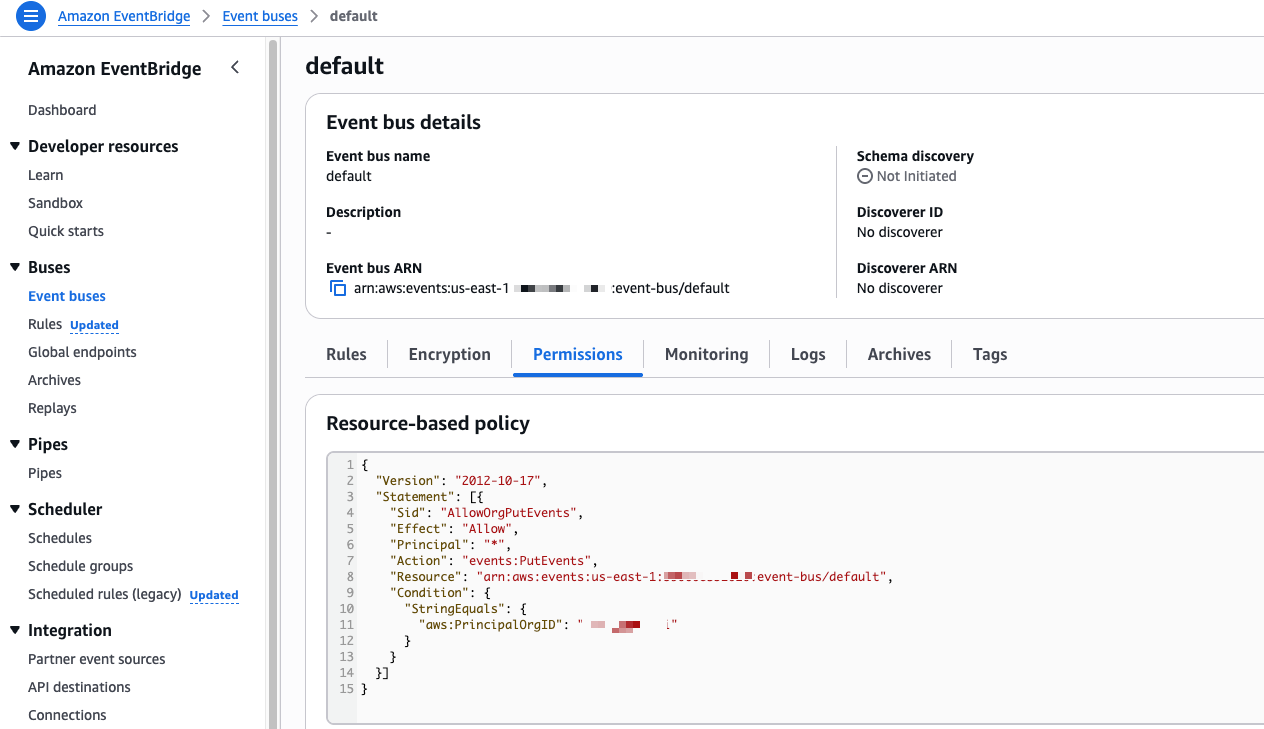The height and width of the screenshot is (729, 1264).
Task: Click inside the resource-based policy code editor
Action: [x=795, y=586]
